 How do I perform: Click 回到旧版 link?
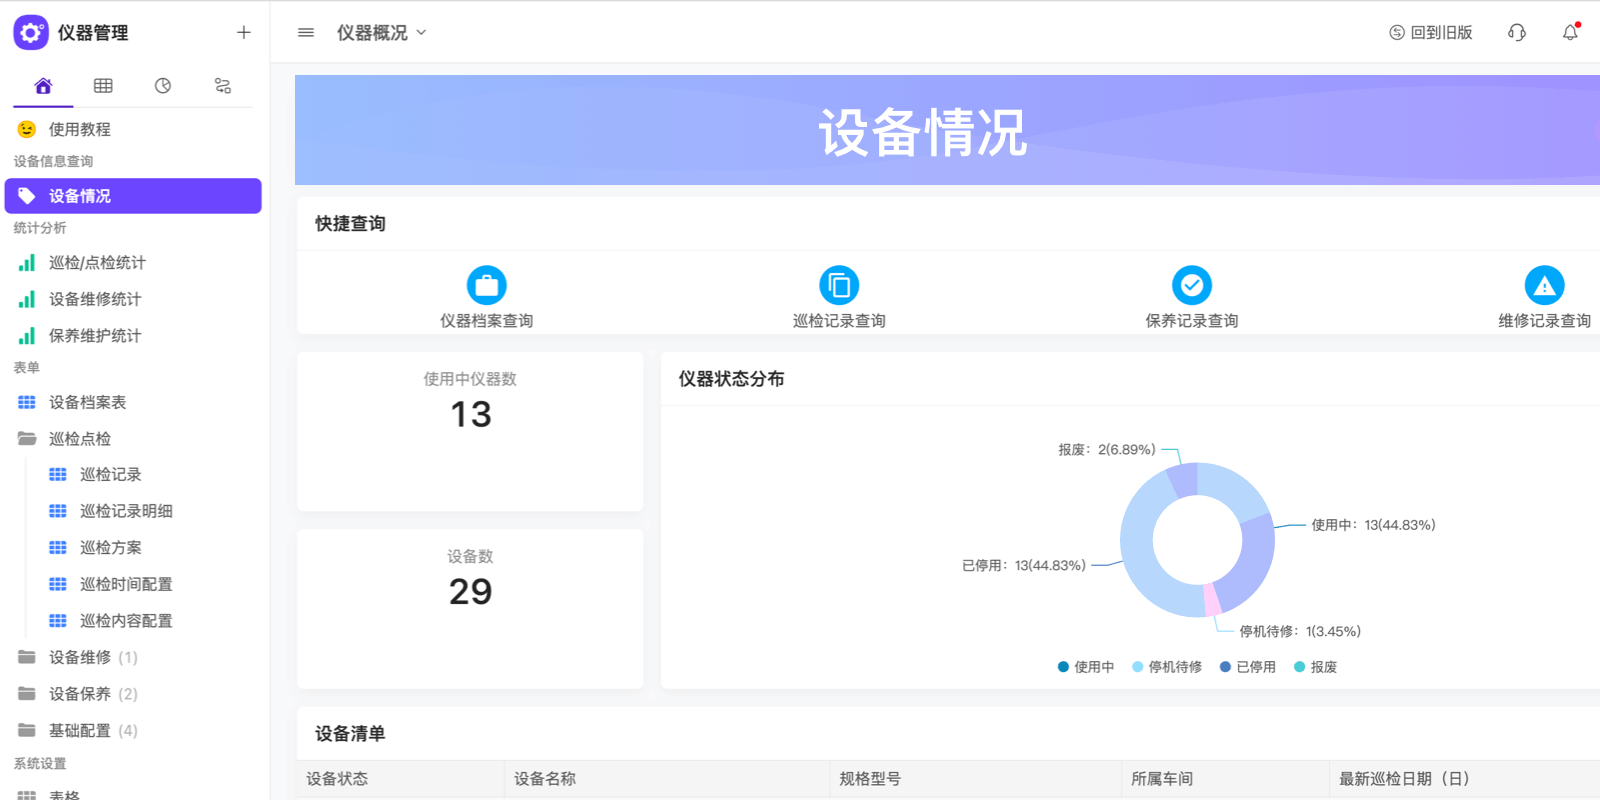tap(1431, 33)
